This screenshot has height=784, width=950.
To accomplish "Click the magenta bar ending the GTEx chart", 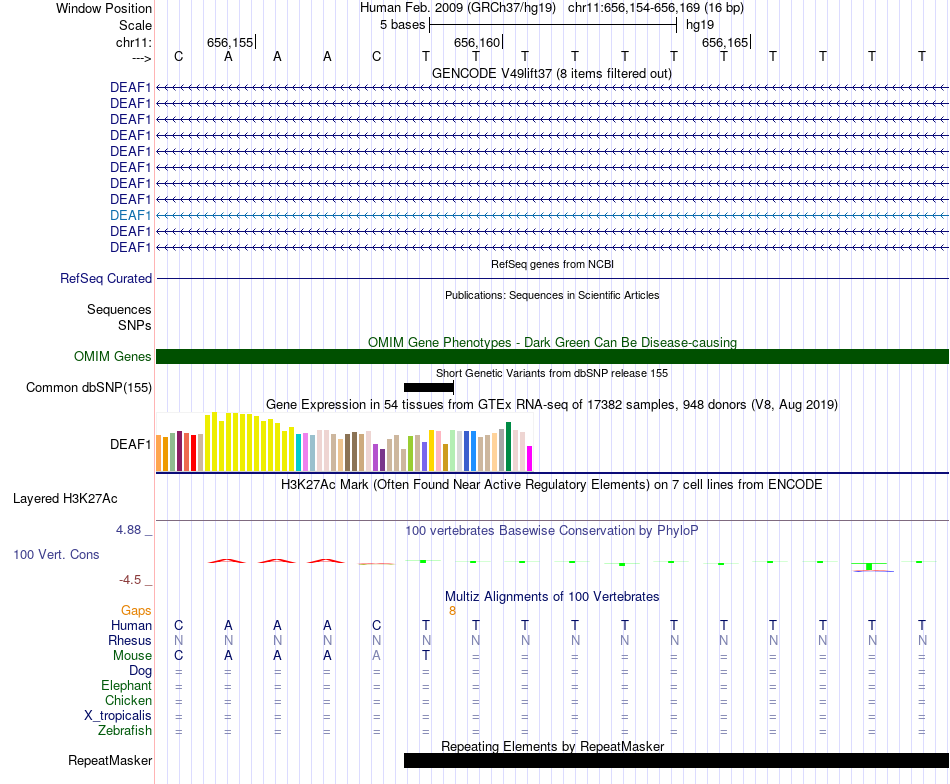I will [x=530, y=459].
